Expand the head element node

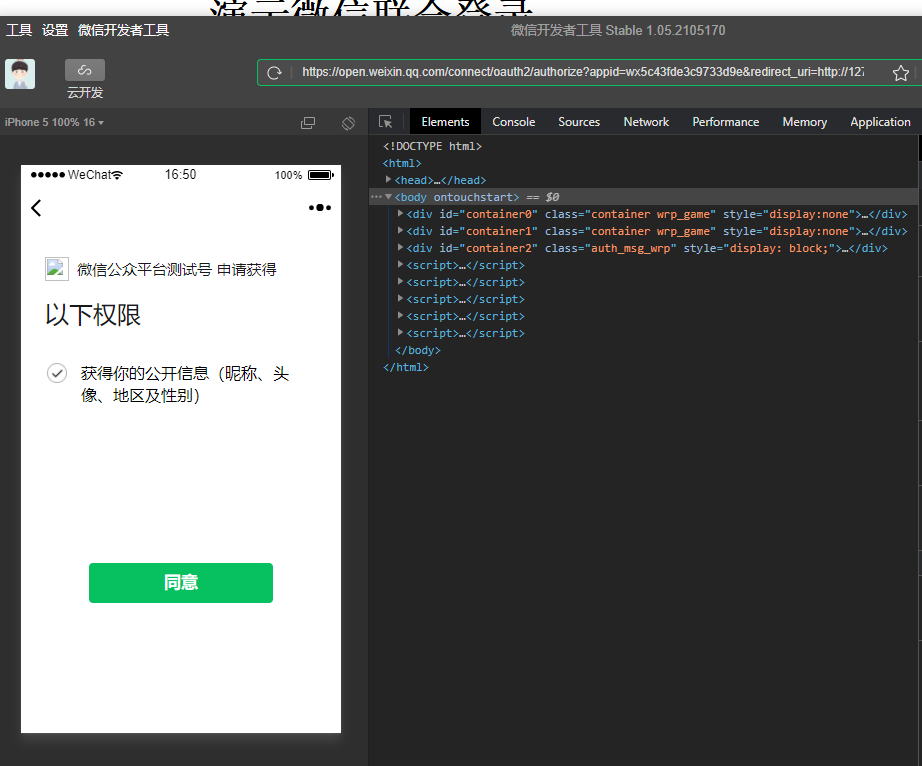[x=389, y=179]
